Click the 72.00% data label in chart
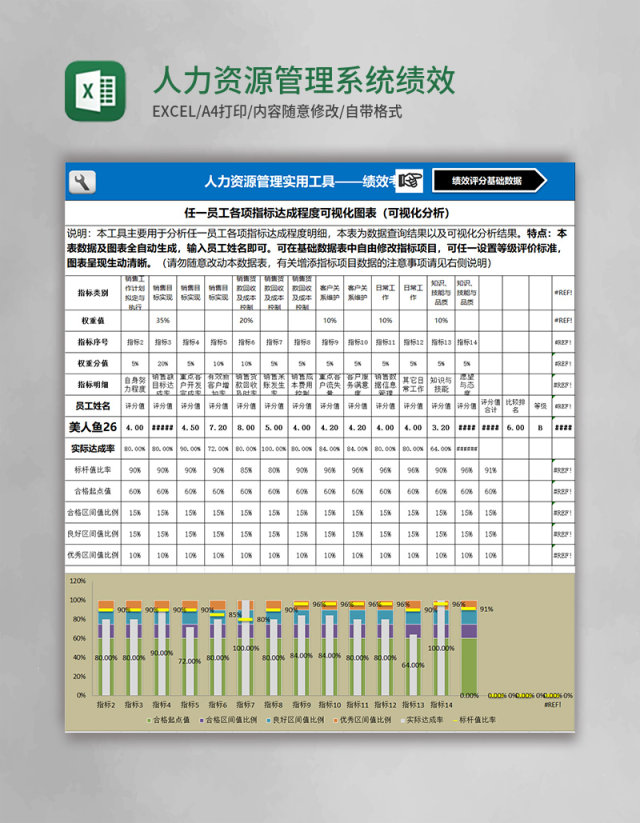Screen dimensions: 640x823 190,661
